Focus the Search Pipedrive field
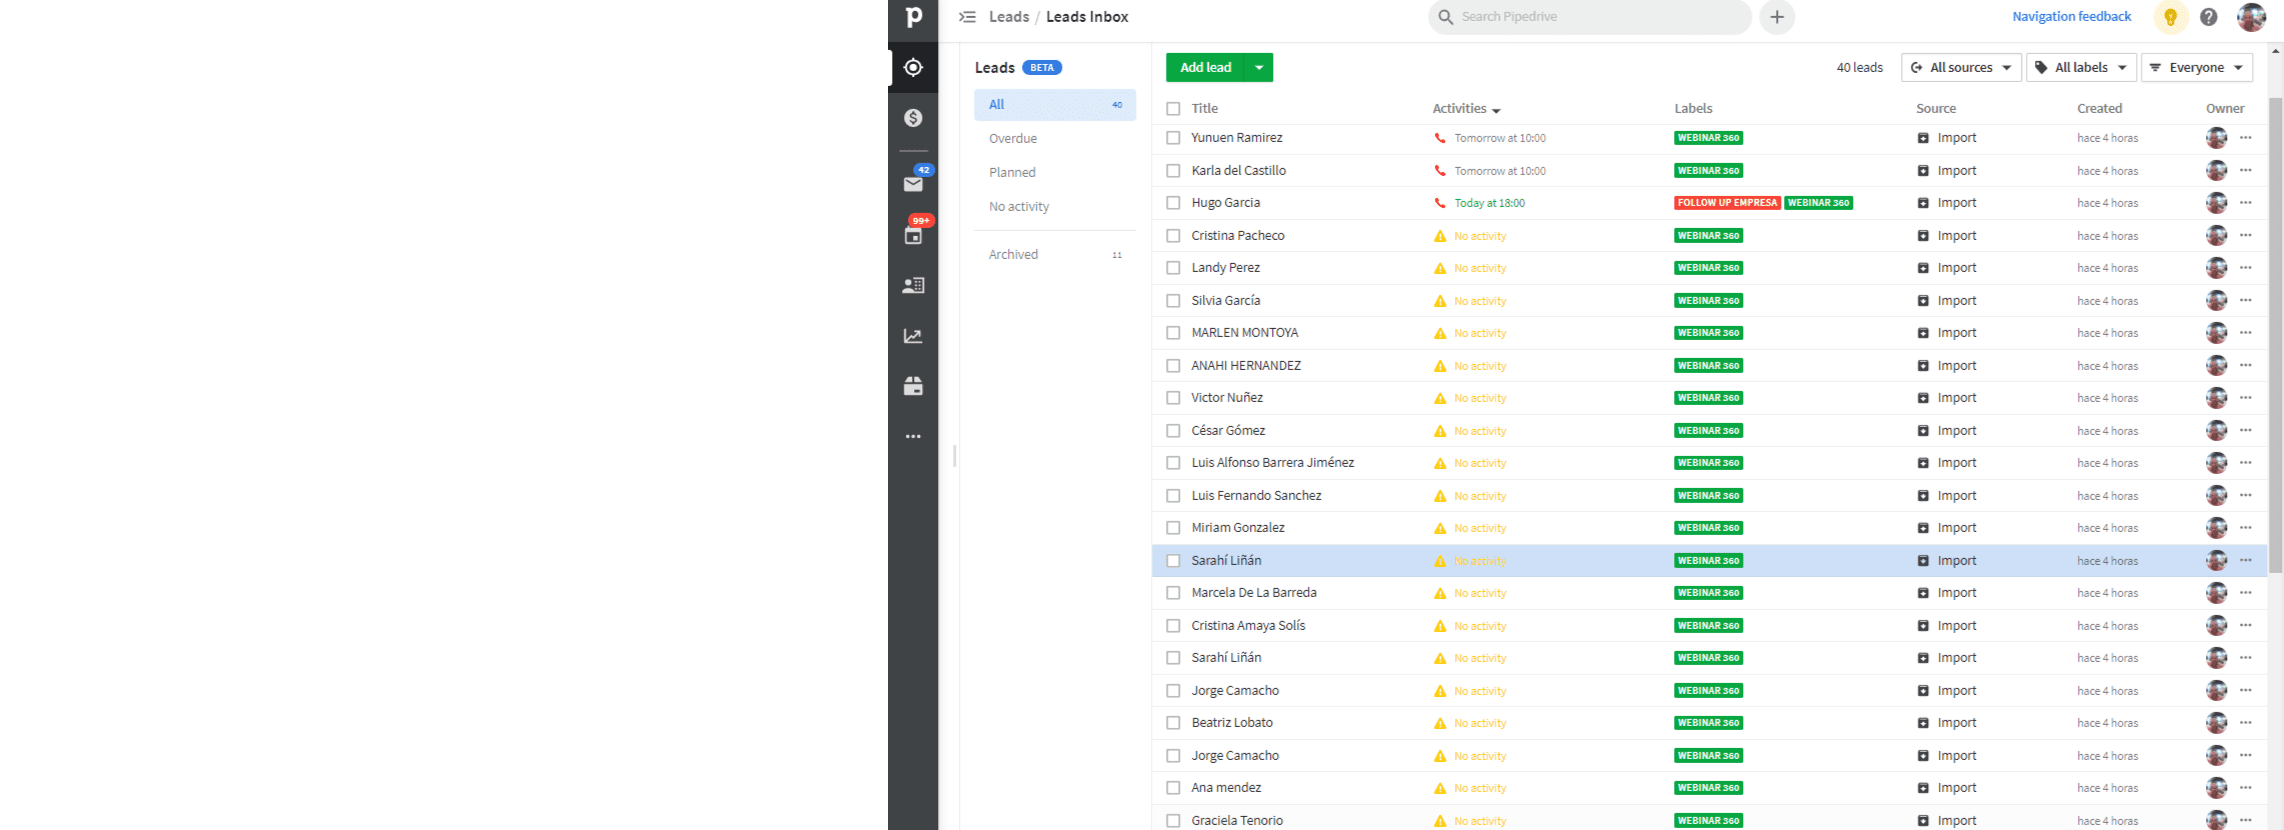 coord(1590,17)
